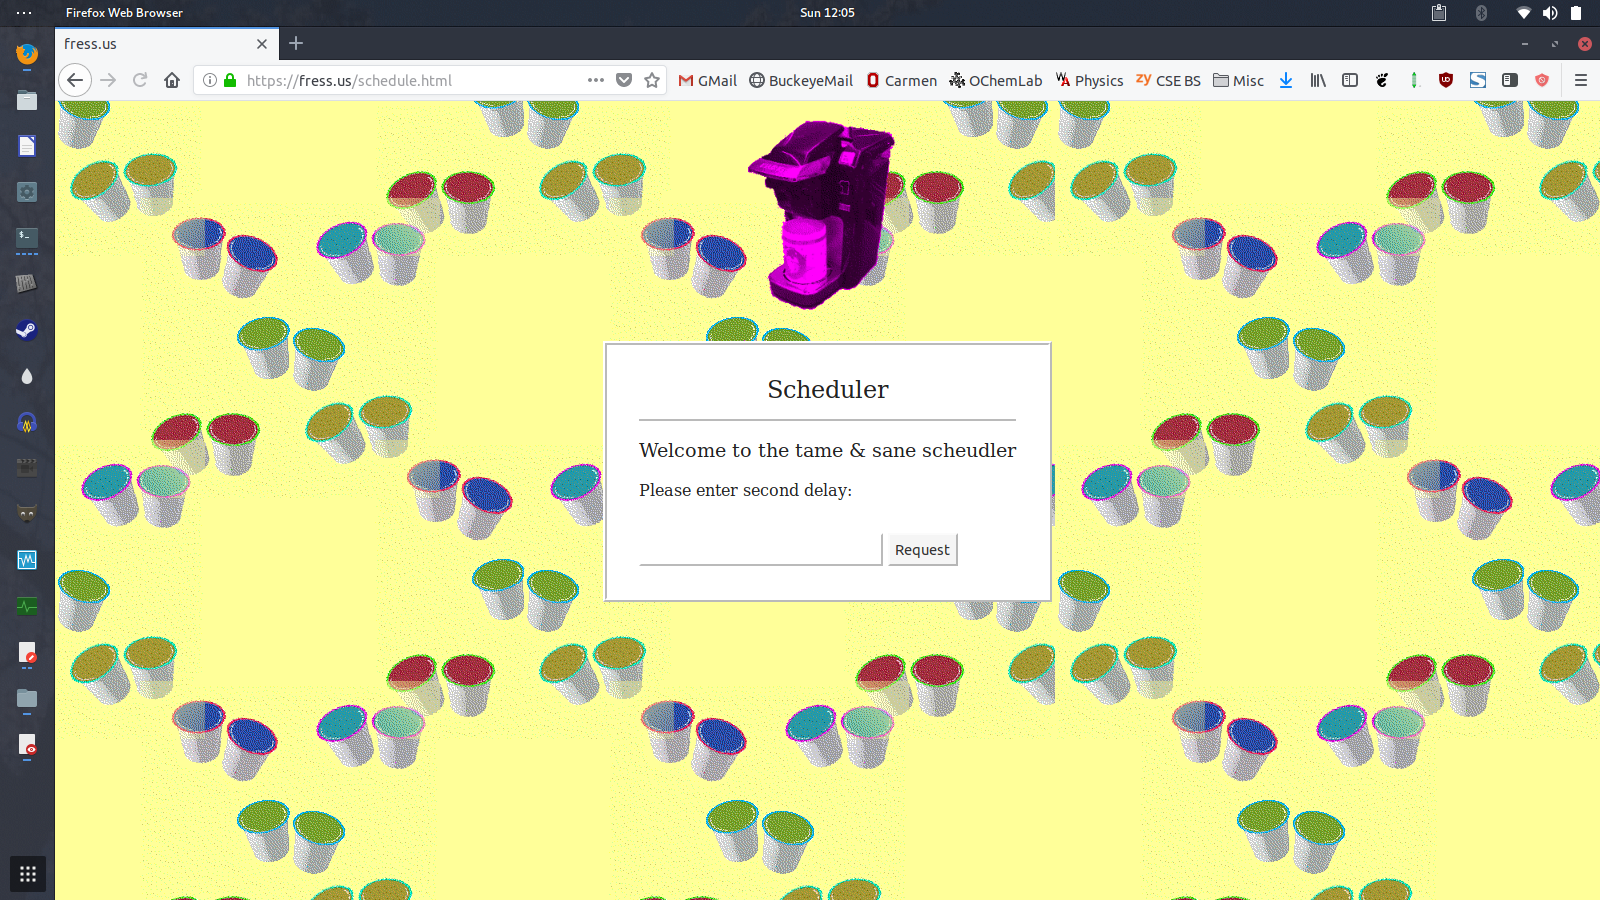Image resolution: width=1600 pixels, height=900 pixels.
Task: Open the gray grid-panel app in dock
Action: tap(27, 284)
